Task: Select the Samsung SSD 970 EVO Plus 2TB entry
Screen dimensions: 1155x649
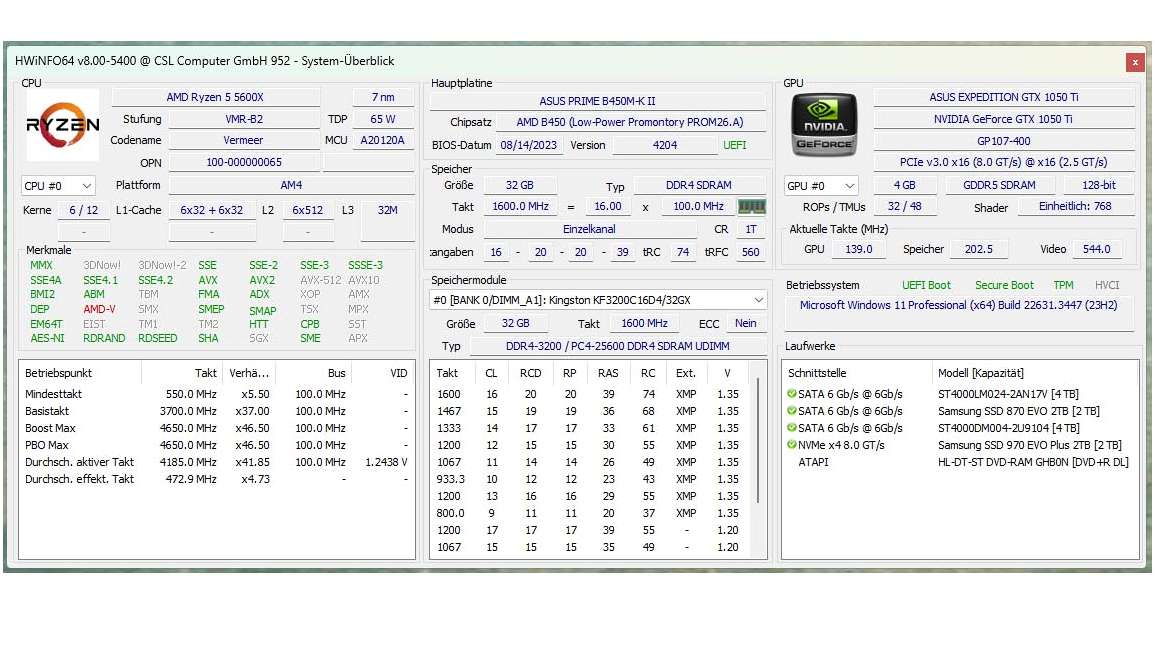Action: 1030,445
